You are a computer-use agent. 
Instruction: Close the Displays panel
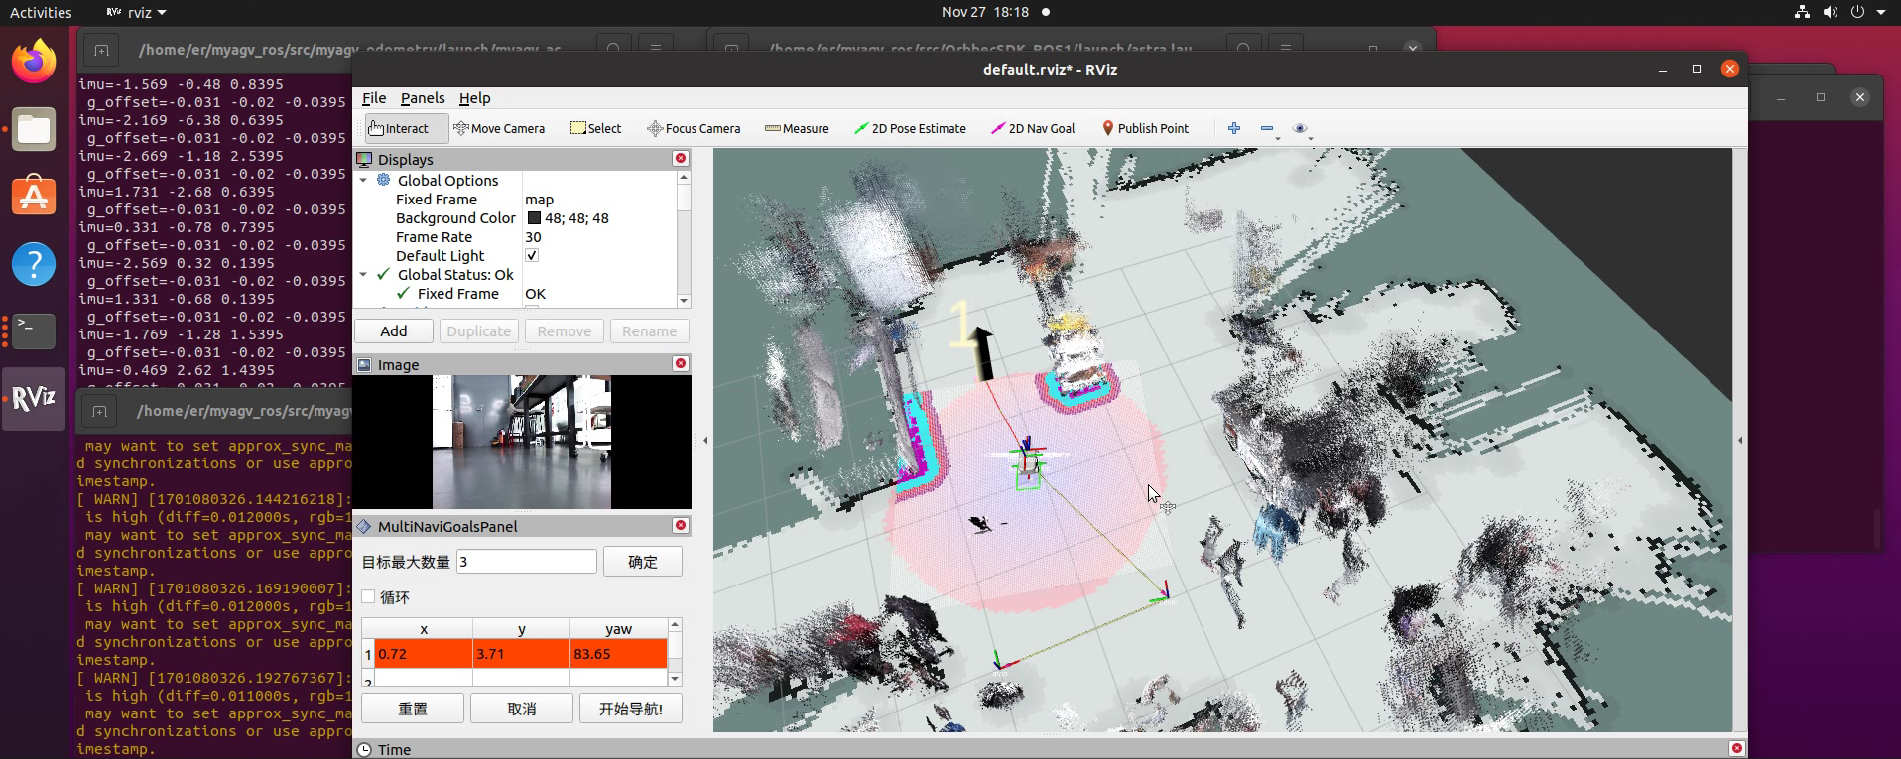click(681, 158)
